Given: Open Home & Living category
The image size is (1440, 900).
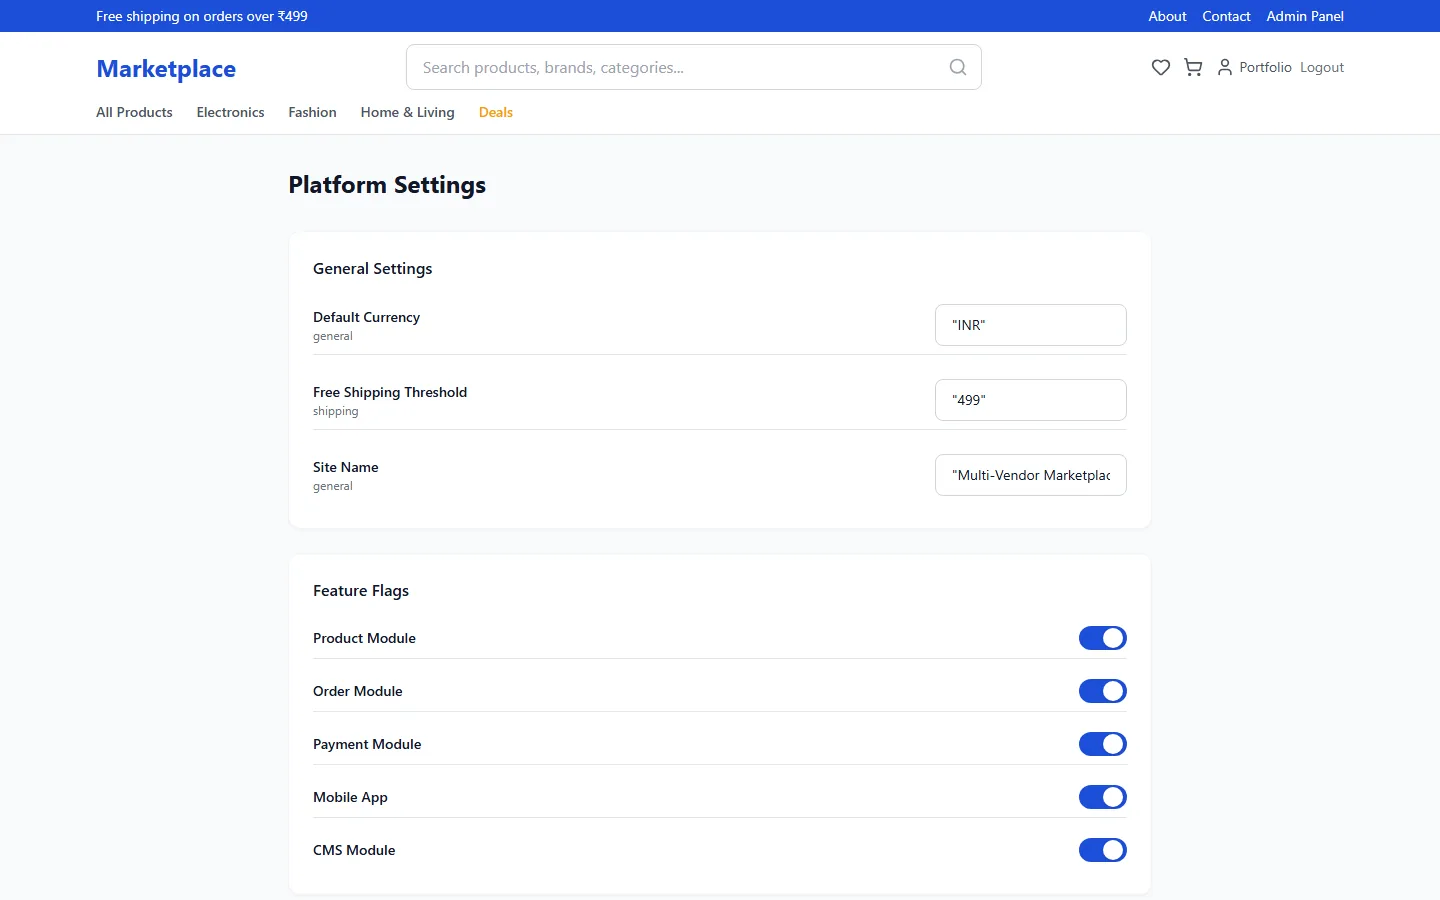Looking at the screenshot, I should [407, 112].
